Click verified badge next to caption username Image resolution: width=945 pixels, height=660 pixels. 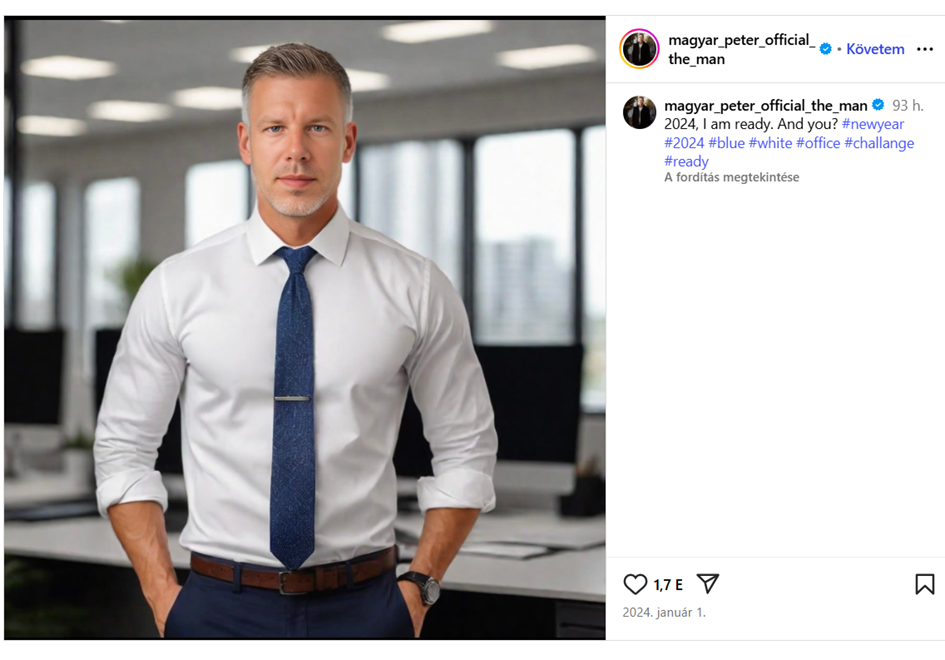pos(878,105)
